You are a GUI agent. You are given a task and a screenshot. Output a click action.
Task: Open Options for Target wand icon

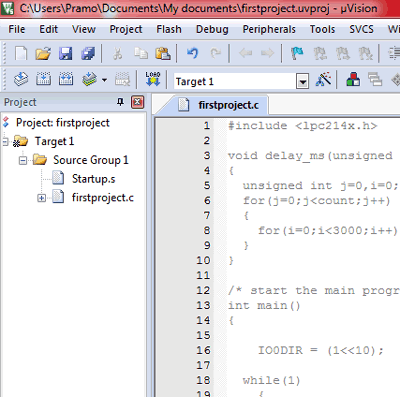coord(323,80)
